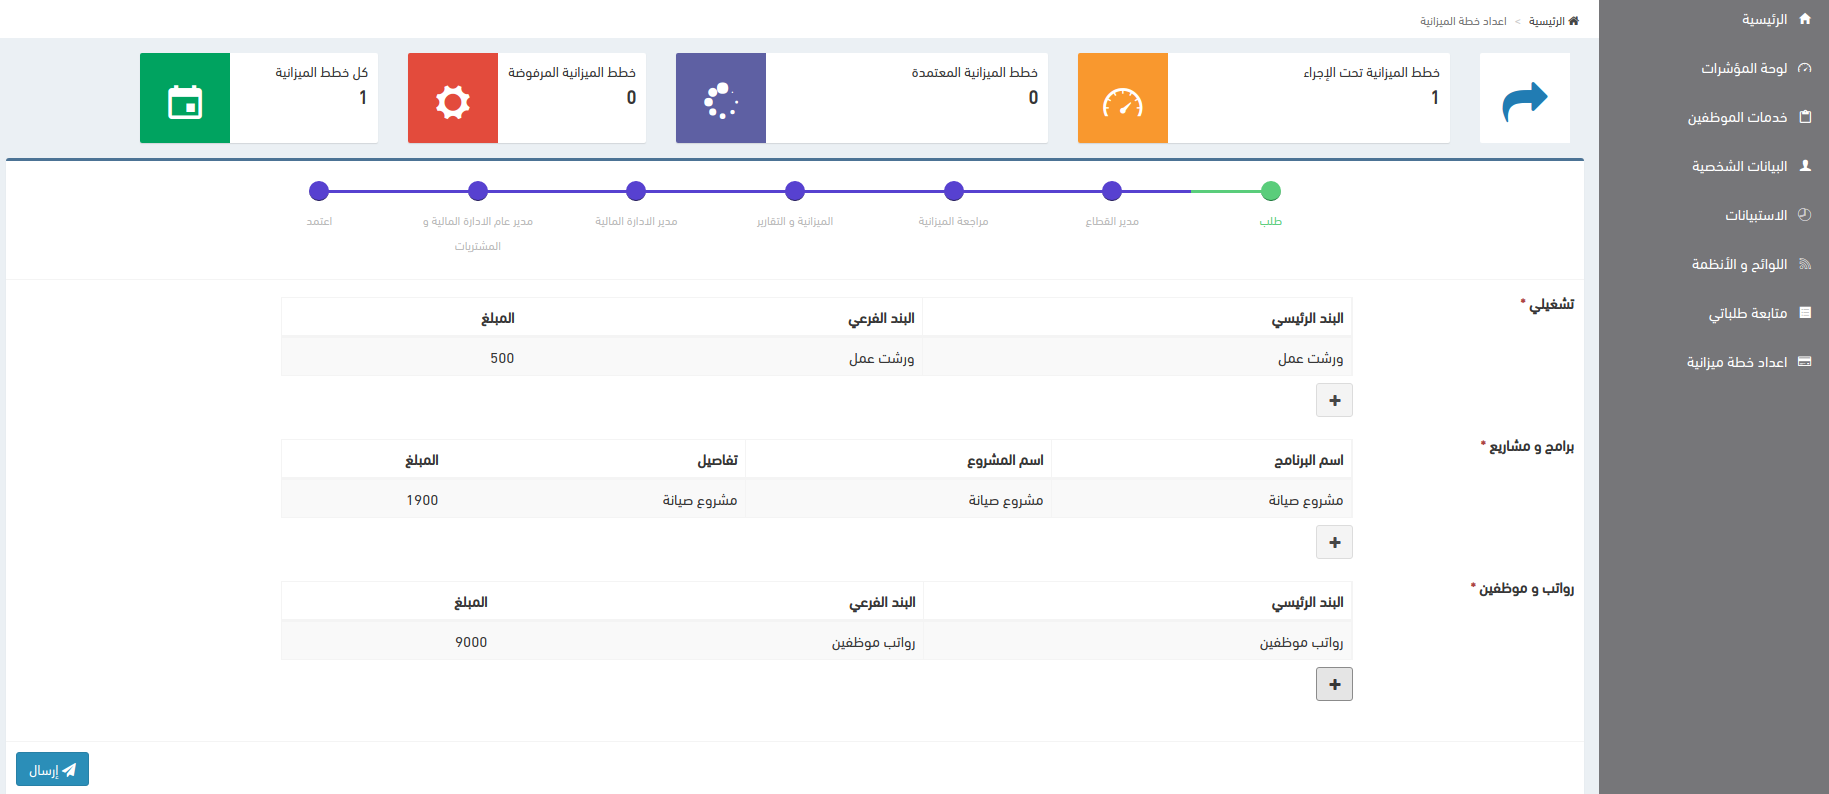This screenshot has height=794, width=1829.
Task: Click the home icon in breadcrumb
Action: (1573, 21)
